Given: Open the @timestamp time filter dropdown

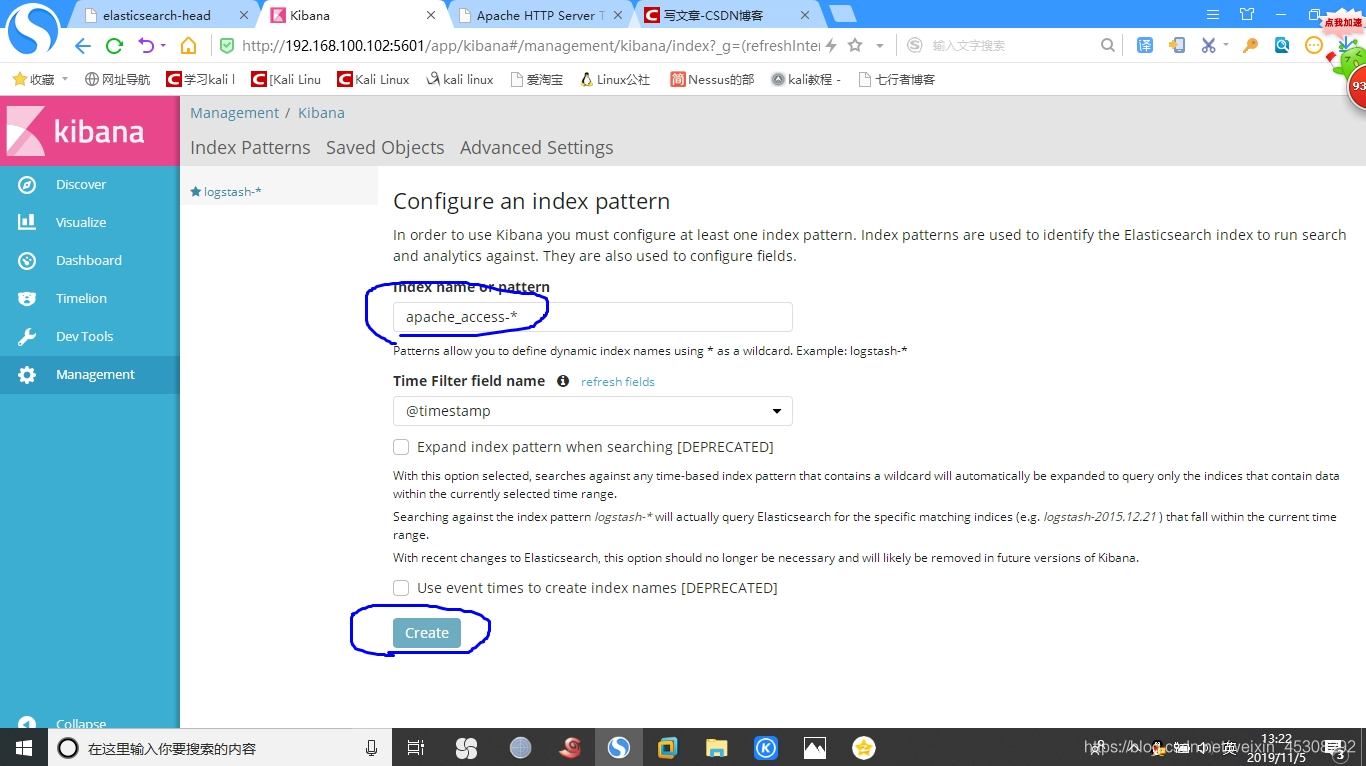Looking at the screenshot, I should [x=593, y=411].
